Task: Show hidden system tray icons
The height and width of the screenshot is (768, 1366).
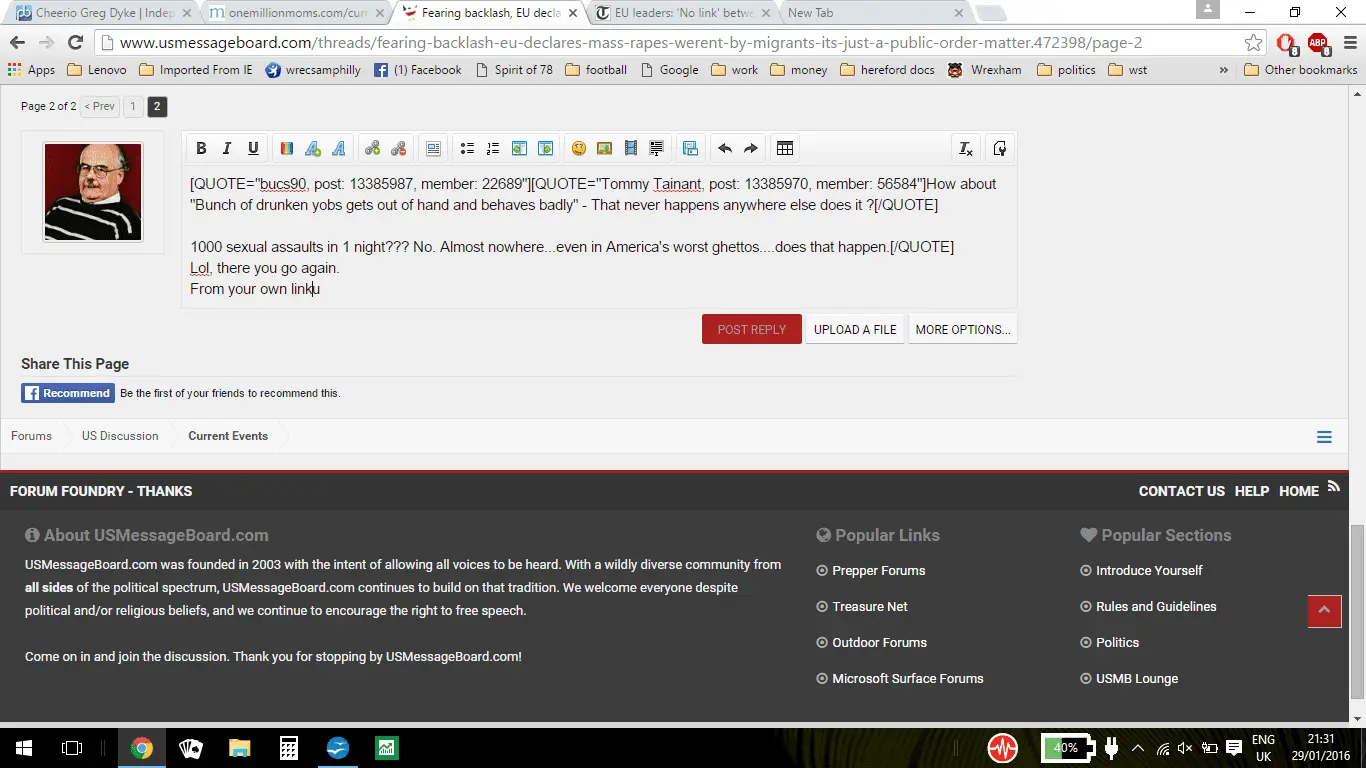Action: point(1138,748)
